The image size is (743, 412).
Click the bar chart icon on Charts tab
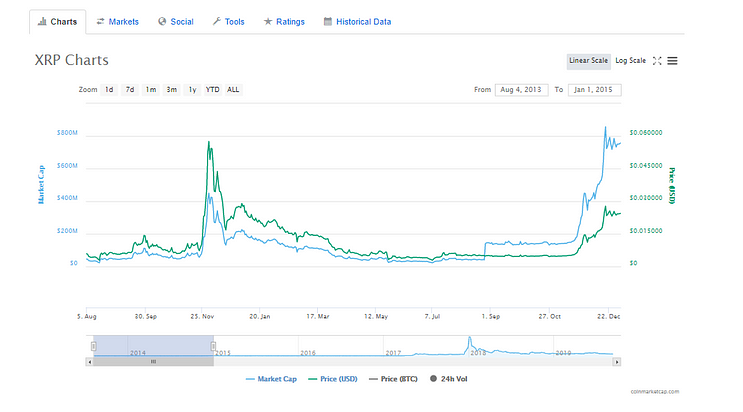[42, 21]
